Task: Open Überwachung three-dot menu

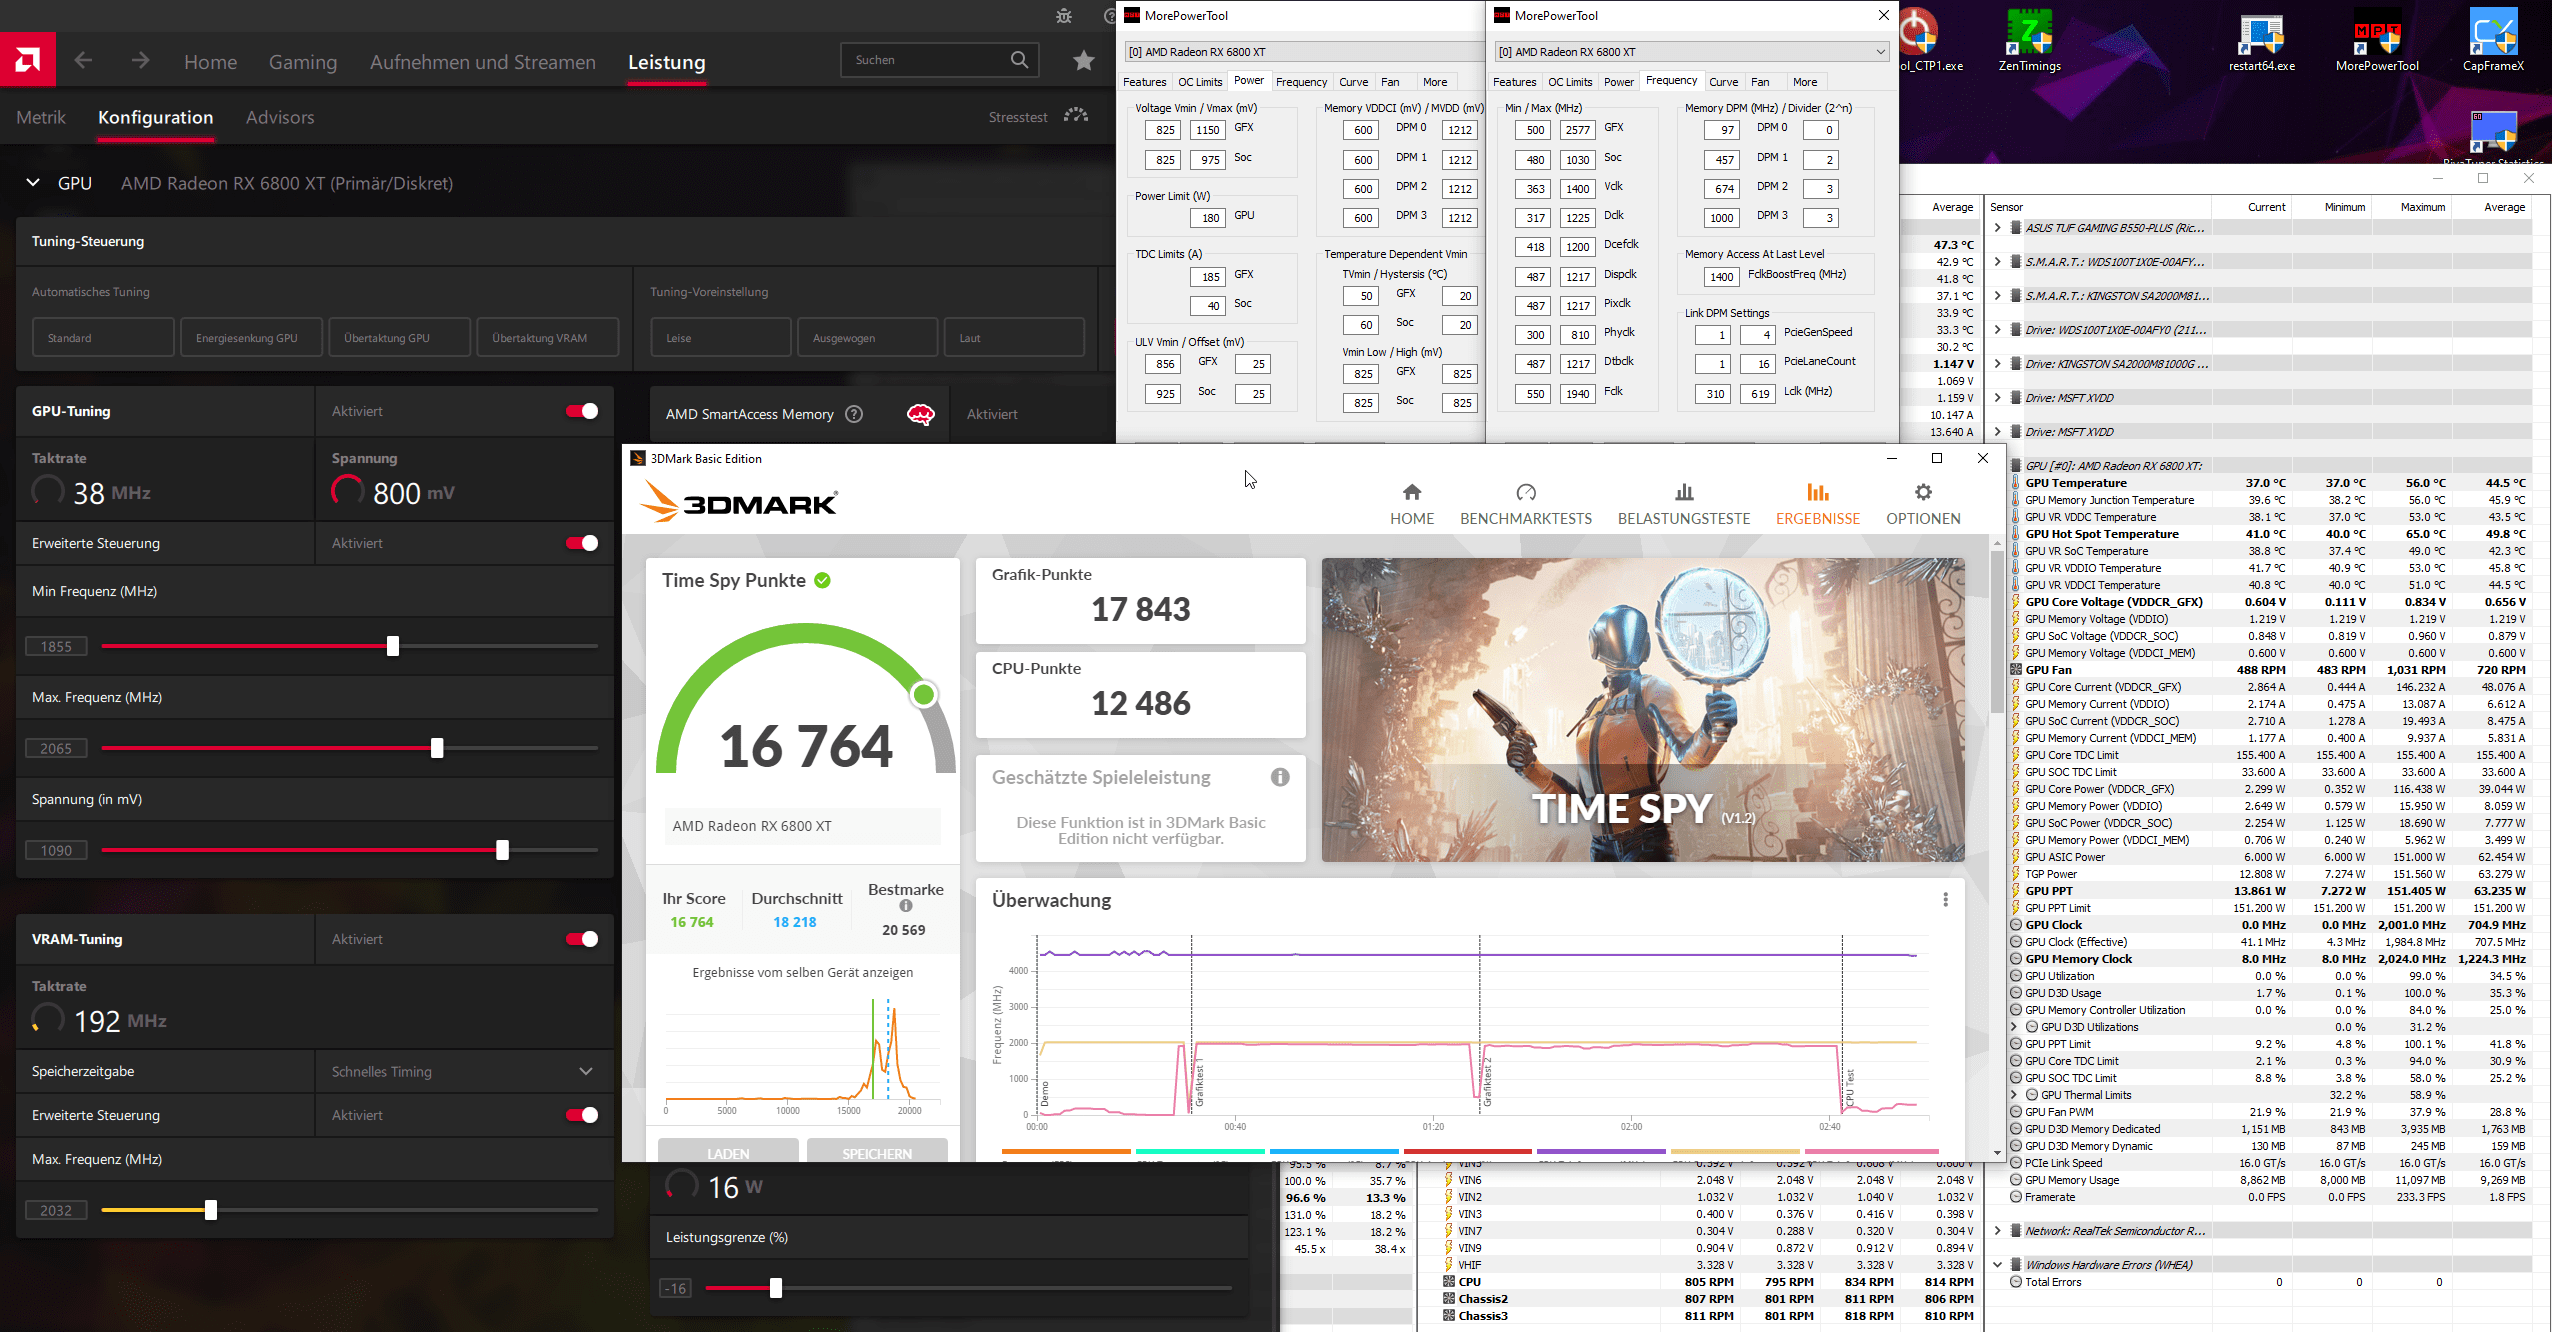Action: (x=1945, y=900)
